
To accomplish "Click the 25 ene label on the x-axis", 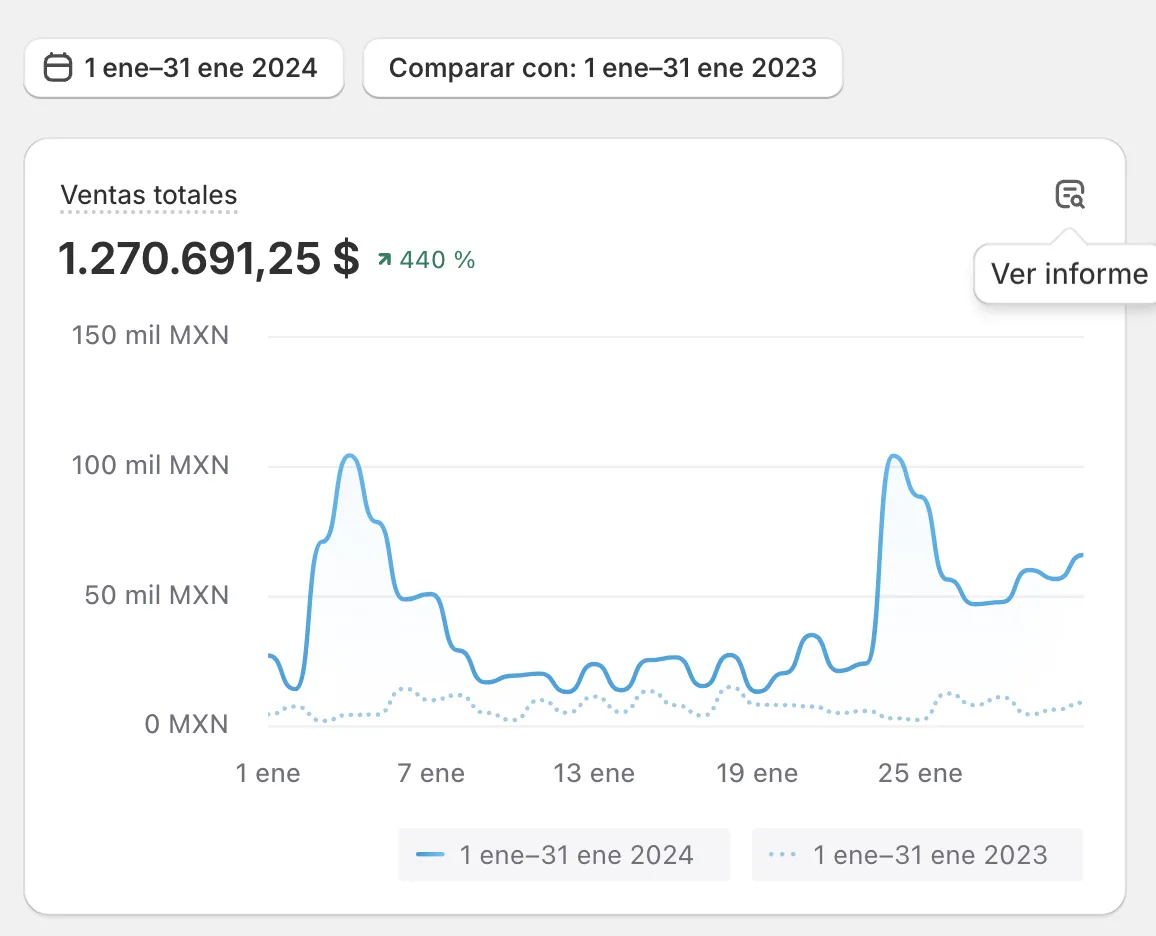I will (920, 774).
